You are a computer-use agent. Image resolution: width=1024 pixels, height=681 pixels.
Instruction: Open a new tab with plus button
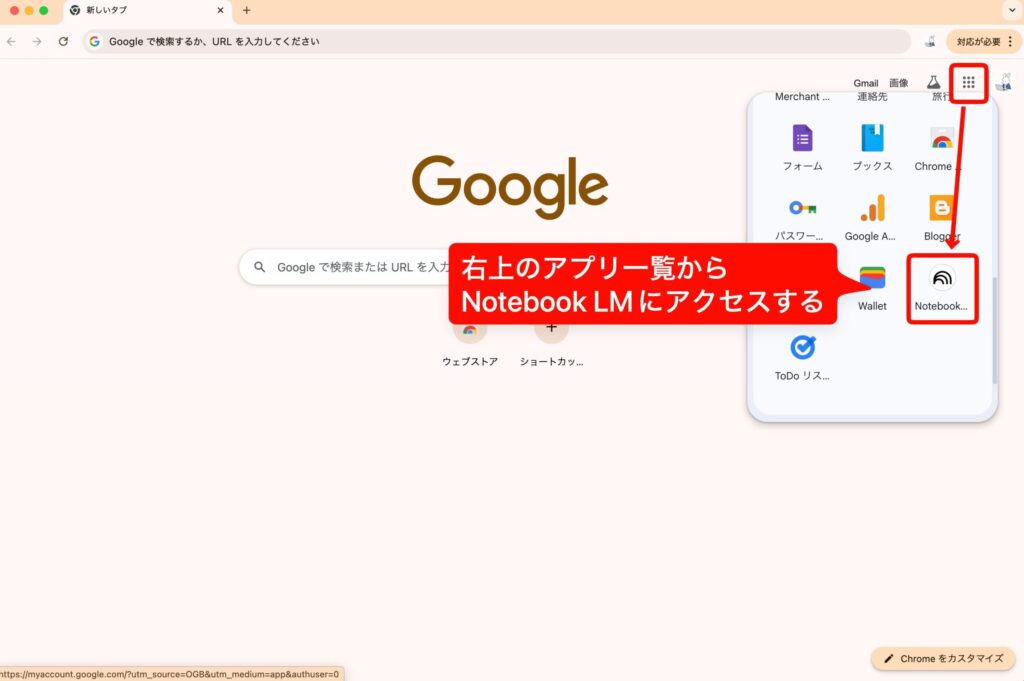coord(247,10)
